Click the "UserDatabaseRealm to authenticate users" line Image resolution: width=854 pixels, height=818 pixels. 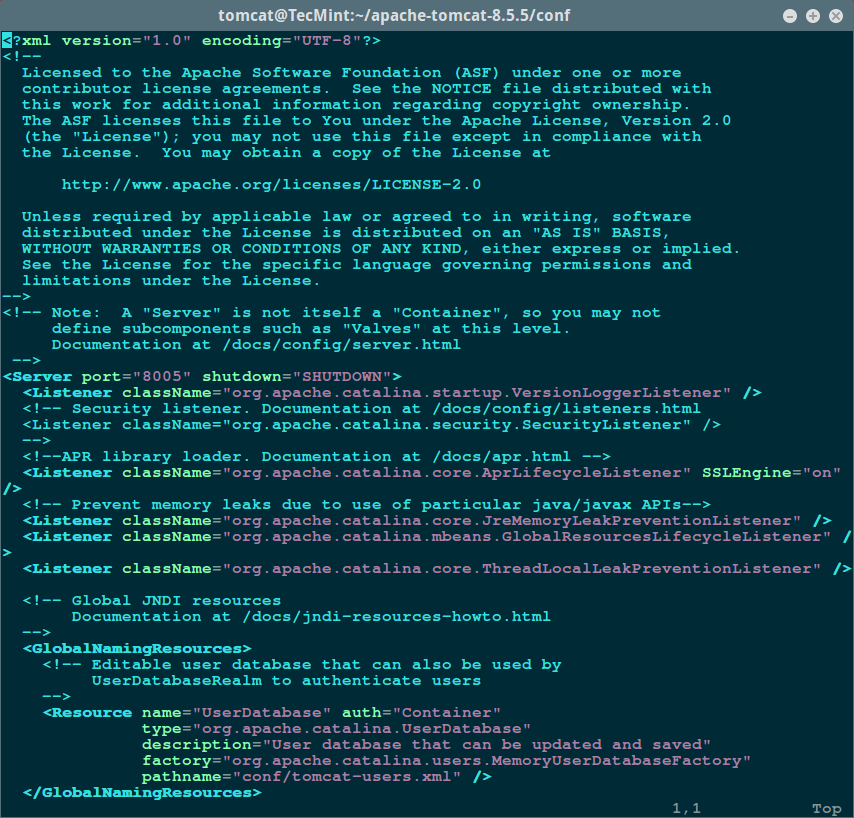point(286,681)
